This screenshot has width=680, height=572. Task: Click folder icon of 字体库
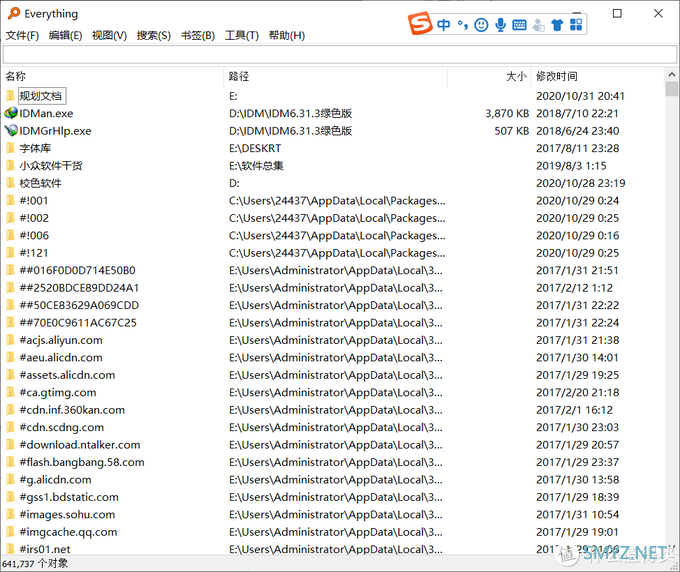click(11, 148)
